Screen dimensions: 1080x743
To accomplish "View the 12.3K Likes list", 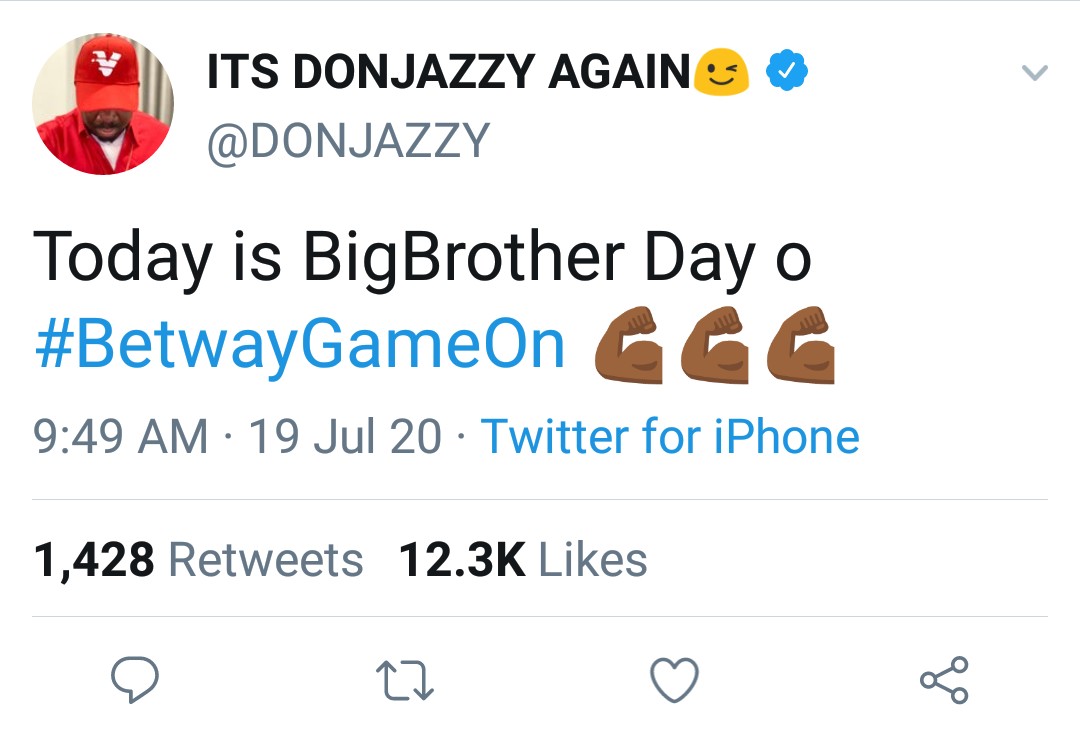I will [x=523, y=560].
